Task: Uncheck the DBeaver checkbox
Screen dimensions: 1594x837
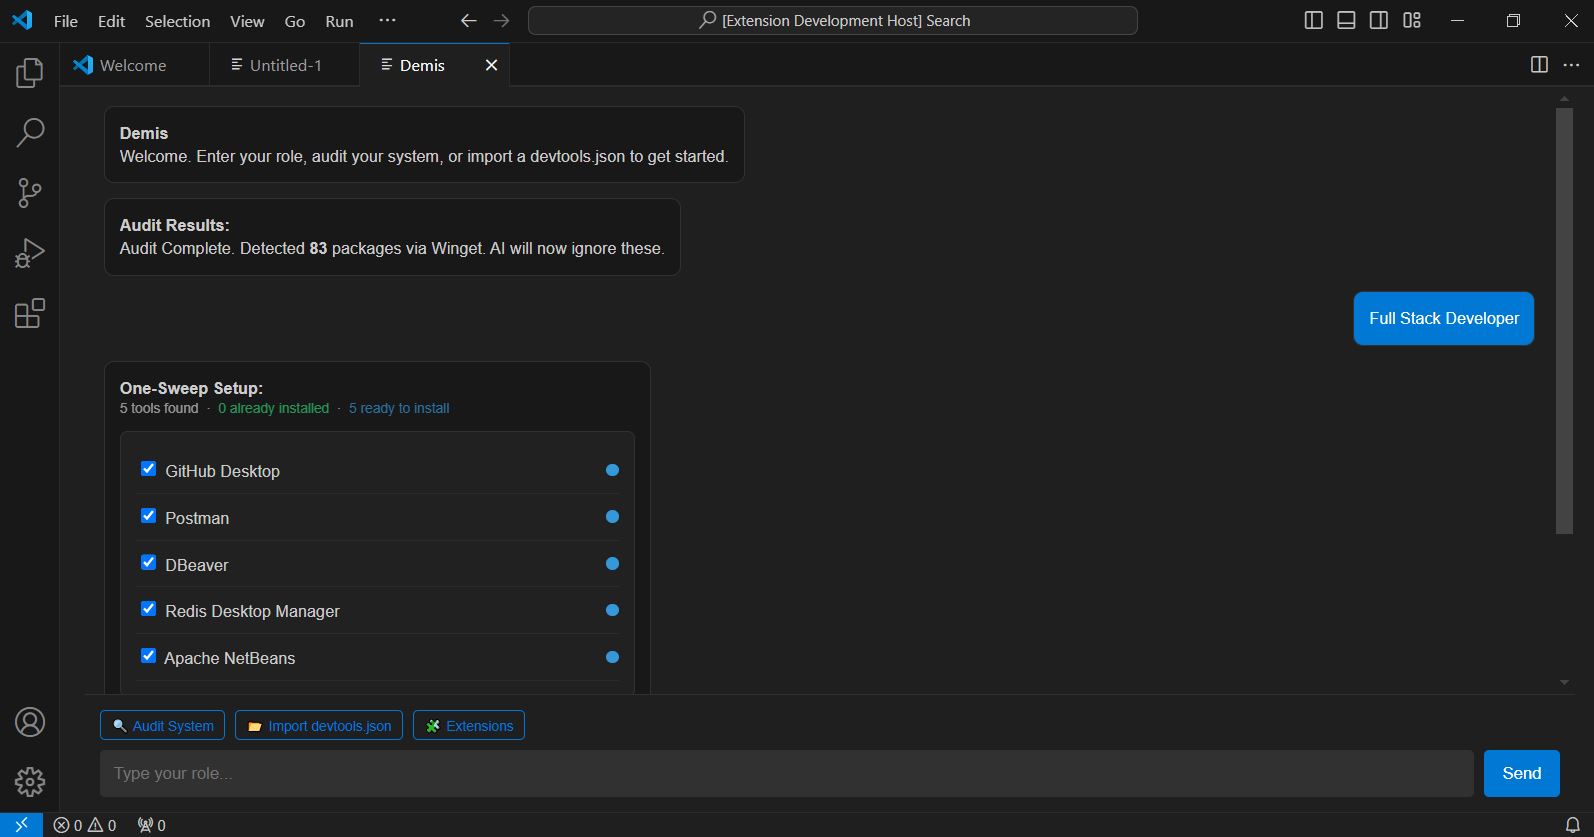Action: [x=148, y=563]
